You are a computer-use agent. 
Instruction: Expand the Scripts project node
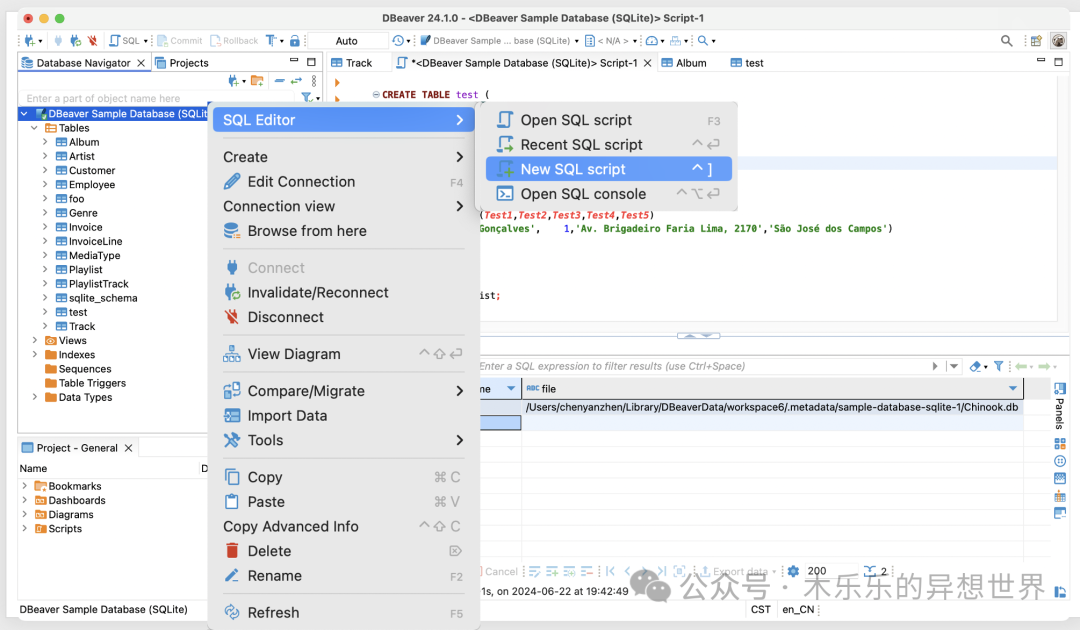coord(25,529)
